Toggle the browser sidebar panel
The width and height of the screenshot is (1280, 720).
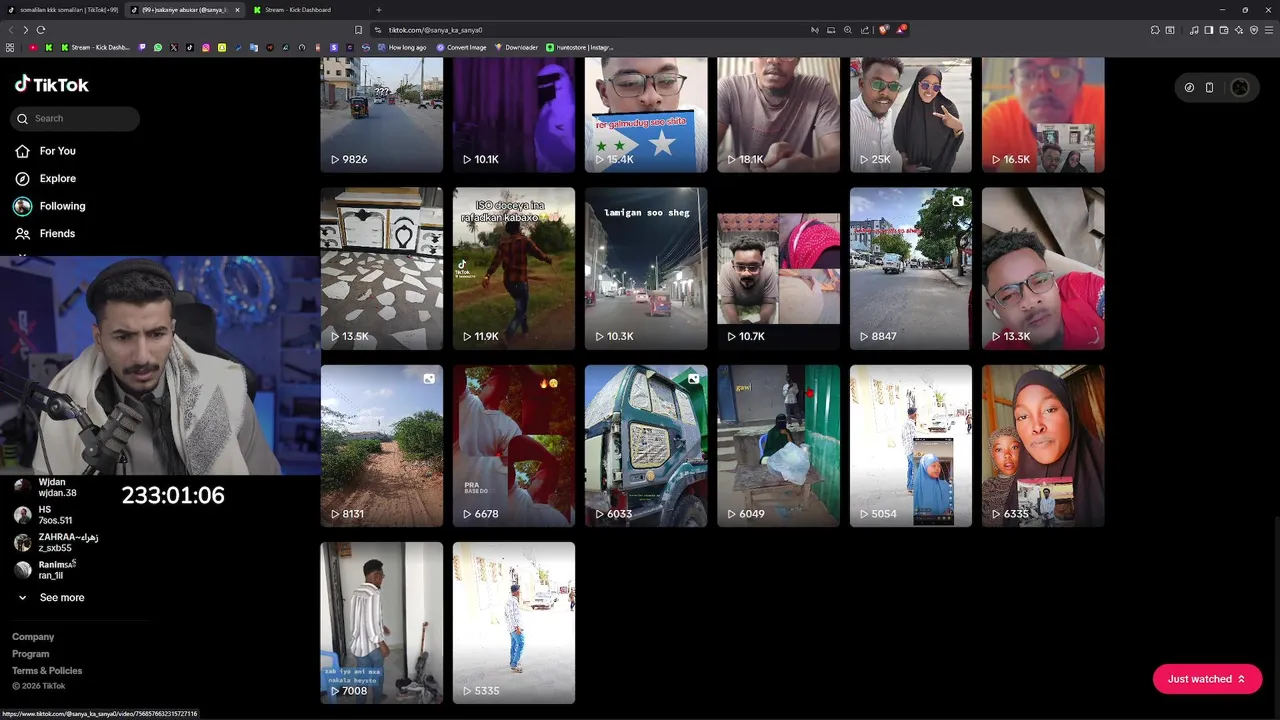coord(1209,30)
